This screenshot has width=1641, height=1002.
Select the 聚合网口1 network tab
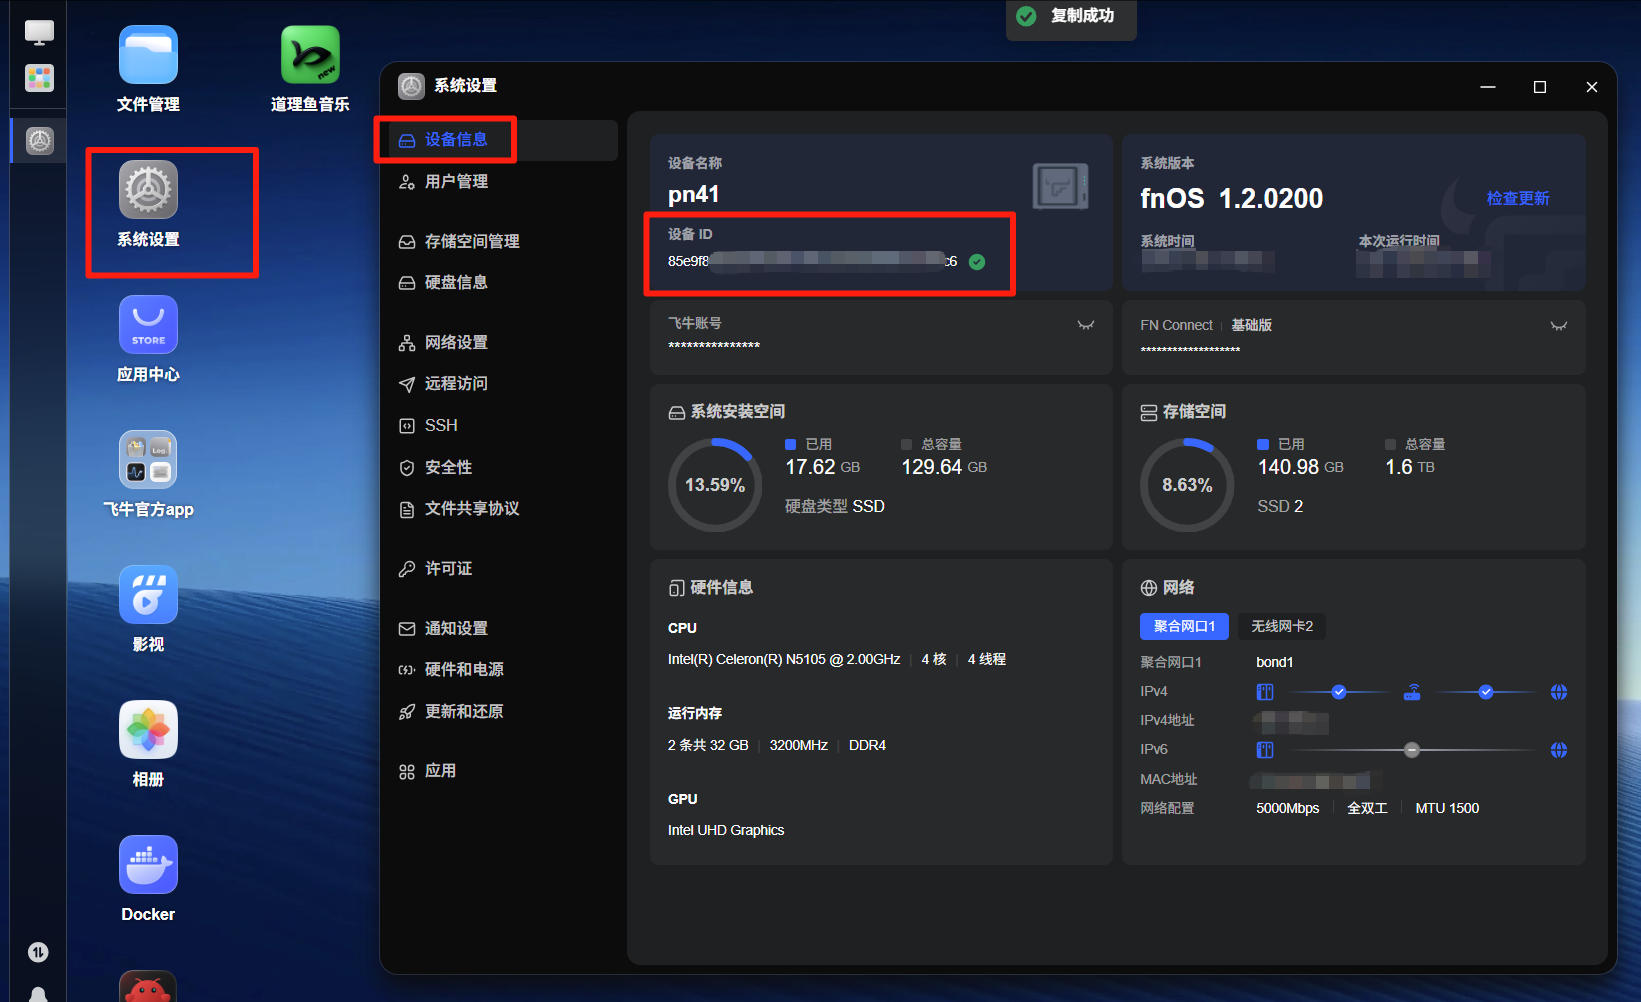click(x=1184, y=626)
